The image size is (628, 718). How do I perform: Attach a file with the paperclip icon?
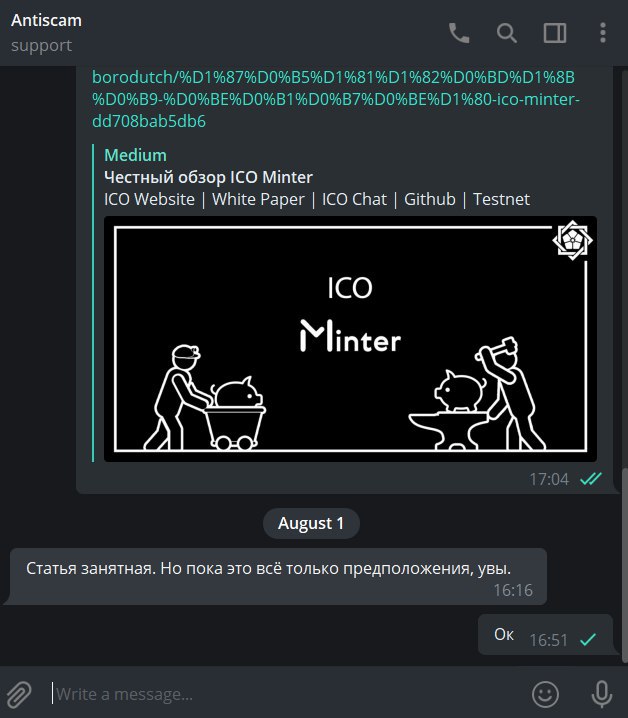tap(19, 694)
